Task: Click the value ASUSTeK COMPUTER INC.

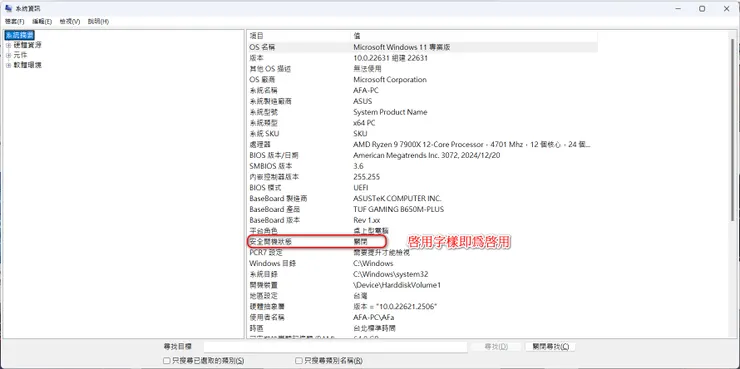Action: (397, 199)
